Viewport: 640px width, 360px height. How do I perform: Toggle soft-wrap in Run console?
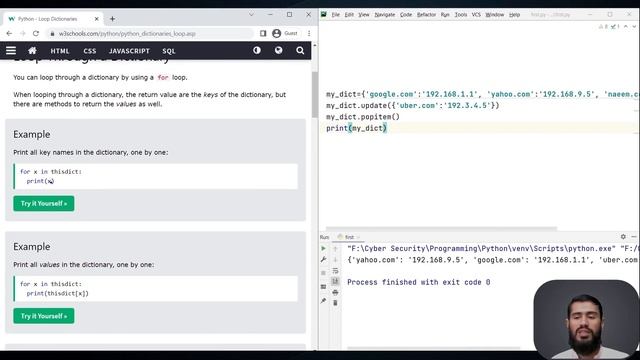[335, 271]
